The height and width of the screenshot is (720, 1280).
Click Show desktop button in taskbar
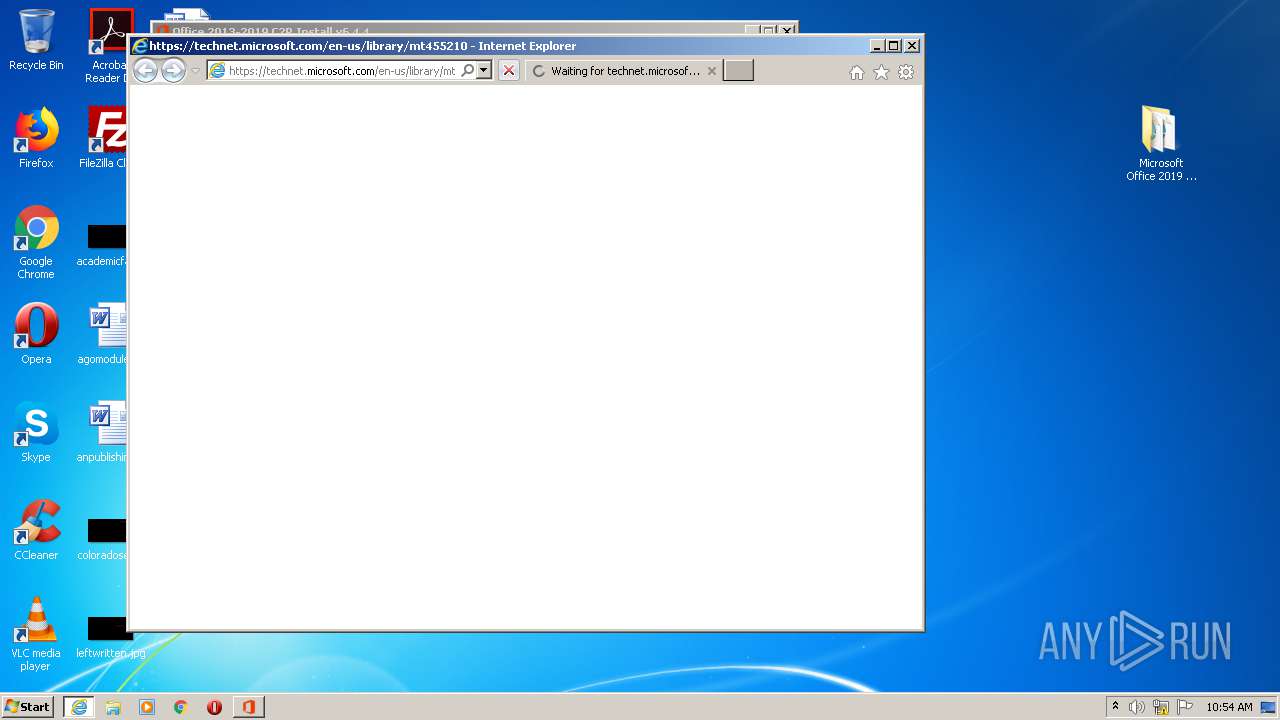(x=1268, y=707)
